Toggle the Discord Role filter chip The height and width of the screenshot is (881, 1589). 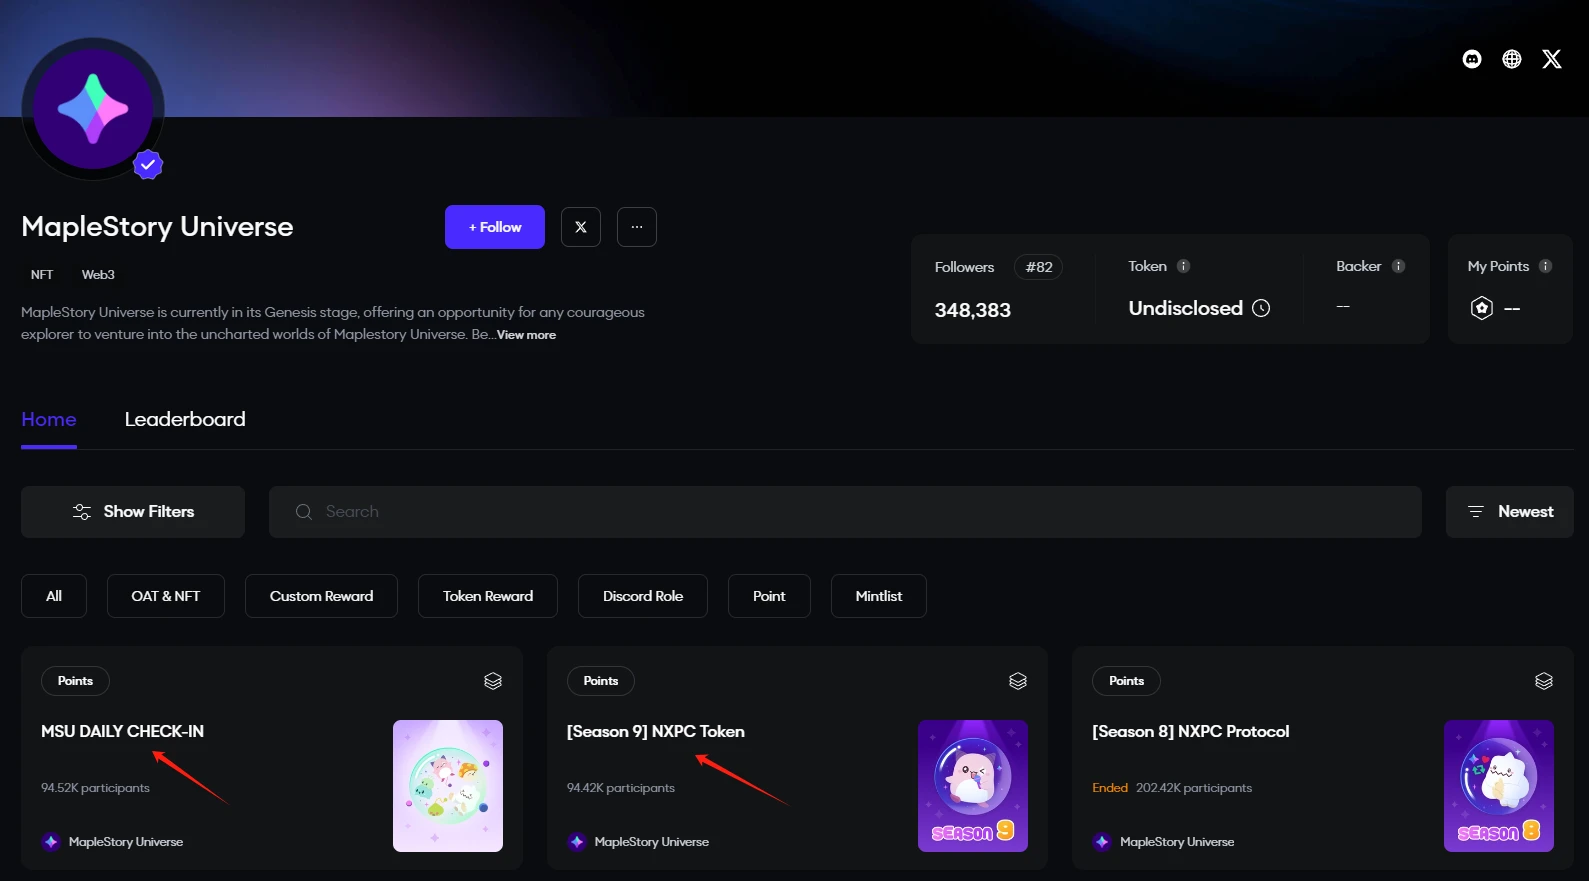coord(643,596)
